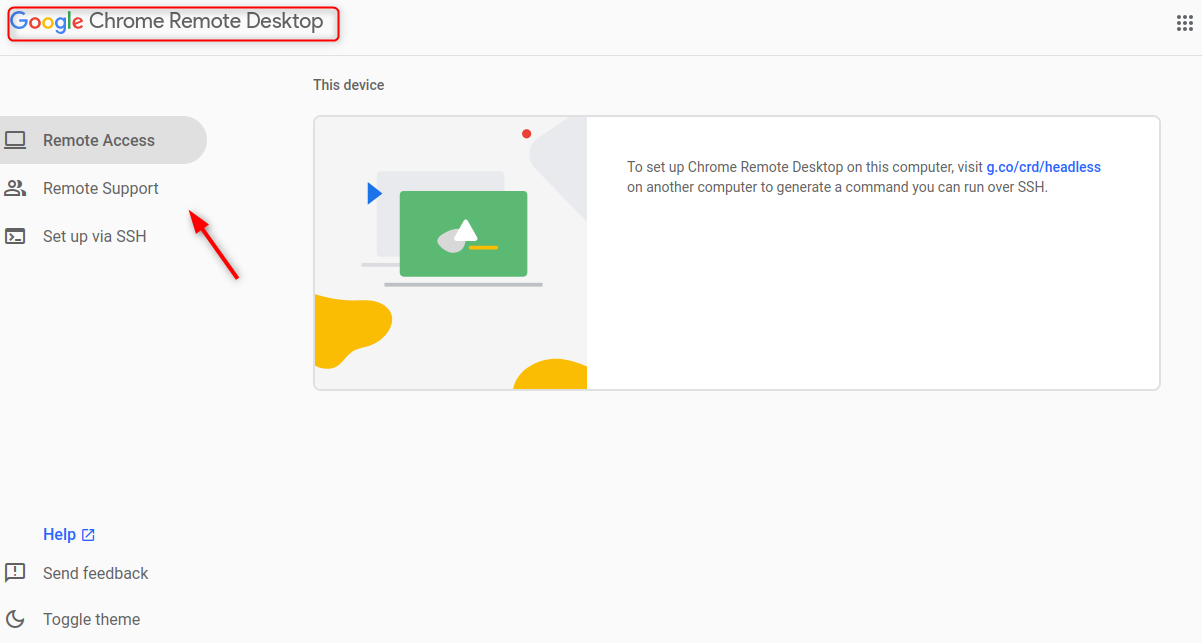
Task: Click the Toggle theme label
Action: pos(91,619)
